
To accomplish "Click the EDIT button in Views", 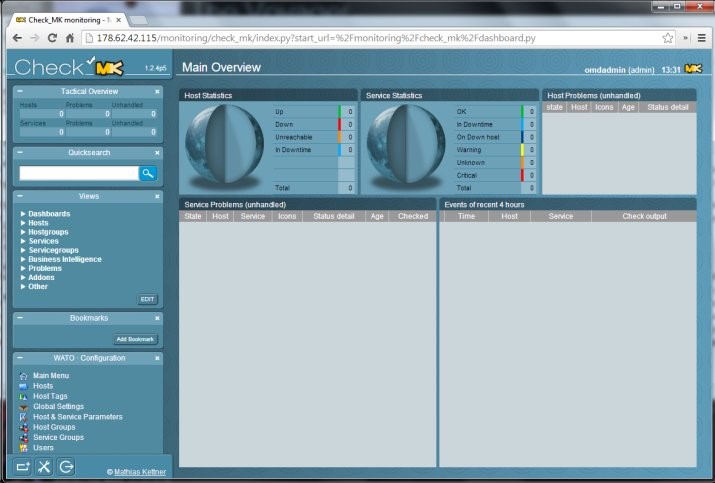I will click(147, 299).
